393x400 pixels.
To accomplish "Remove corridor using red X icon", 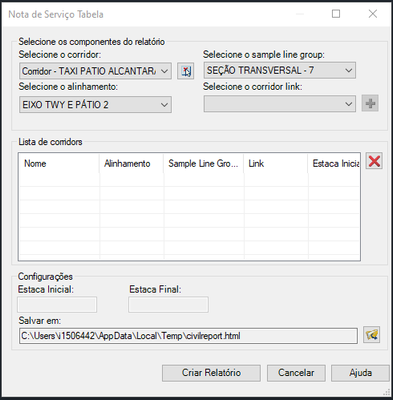I will (x=374, y=161).
